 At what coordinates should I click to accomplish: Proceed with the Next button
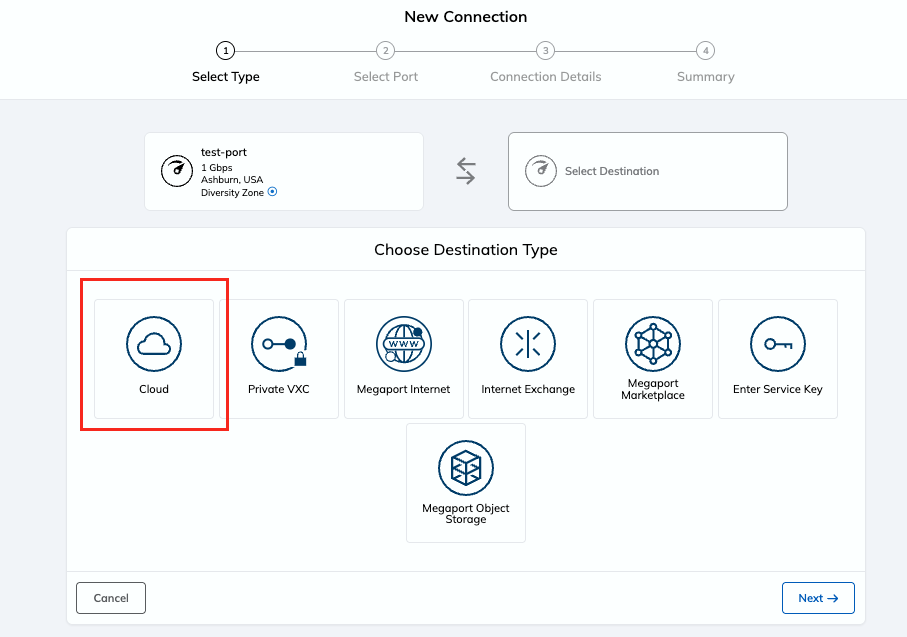[x=818, y=598]
